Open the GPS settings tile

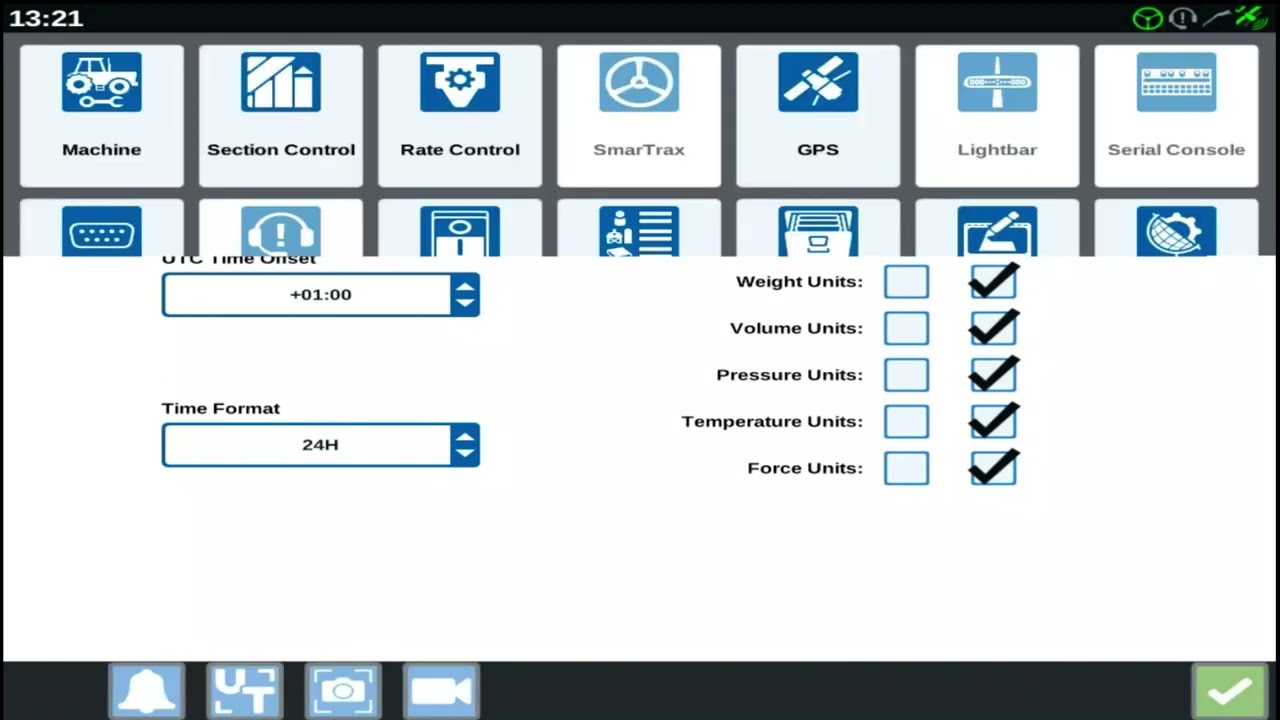coord(818,116)
